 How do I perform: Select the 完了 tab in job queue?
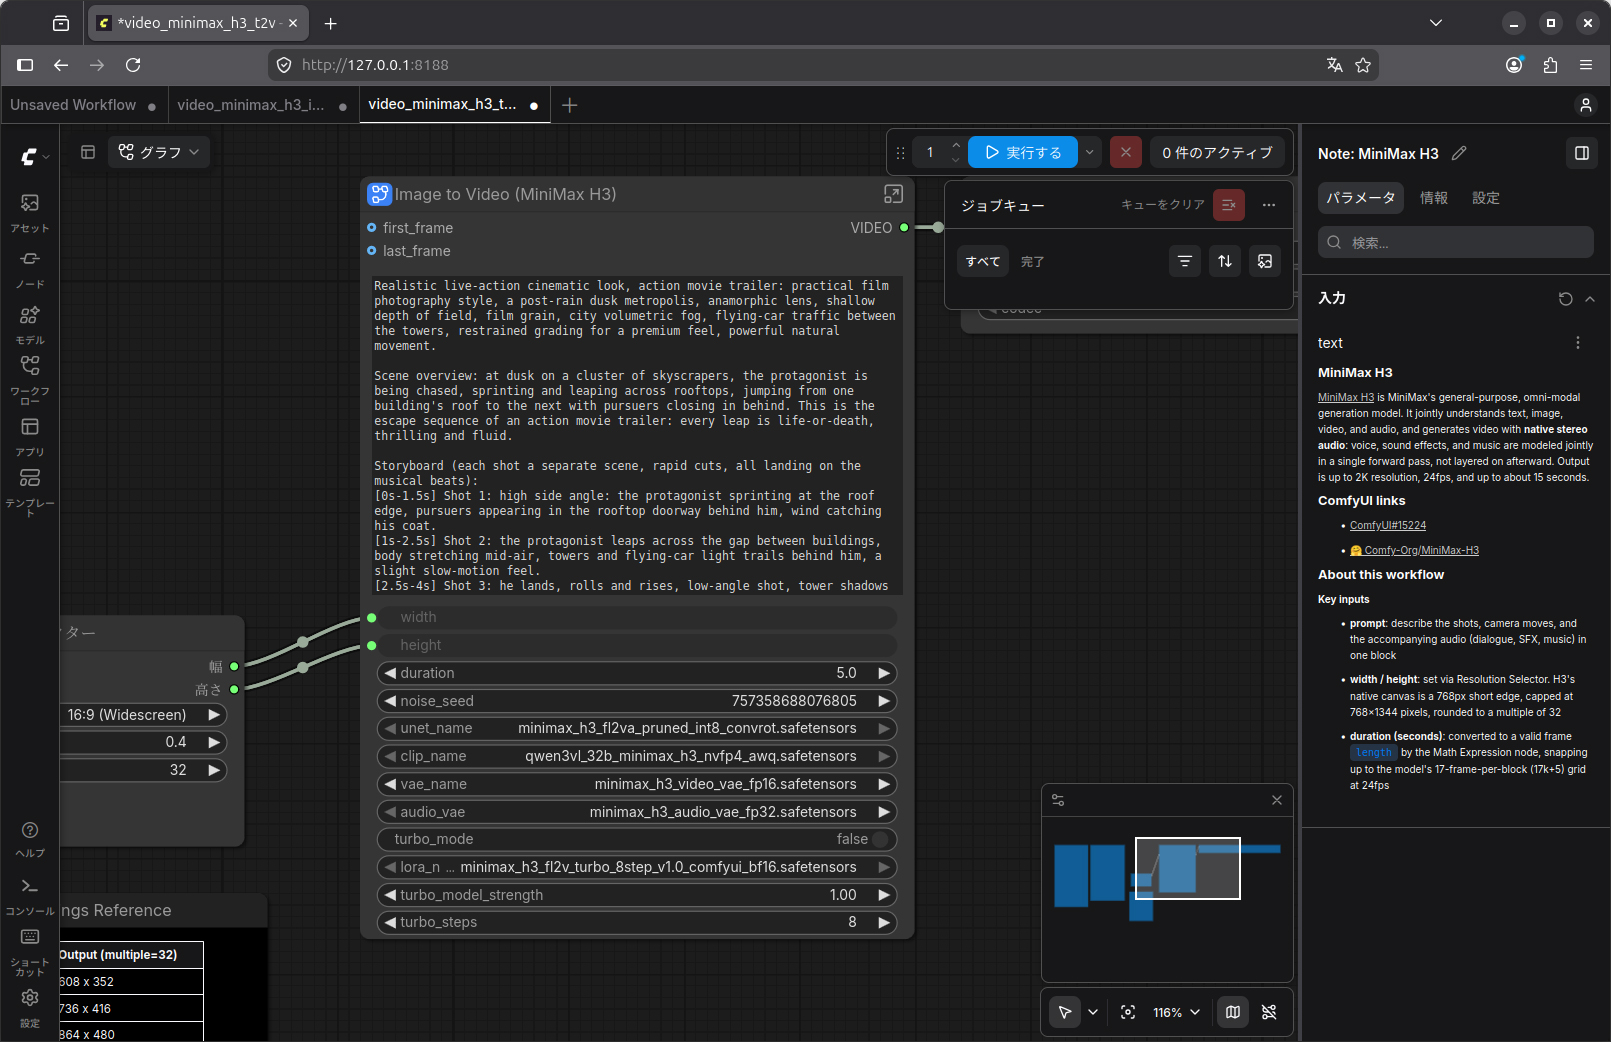click(1033, 261)
